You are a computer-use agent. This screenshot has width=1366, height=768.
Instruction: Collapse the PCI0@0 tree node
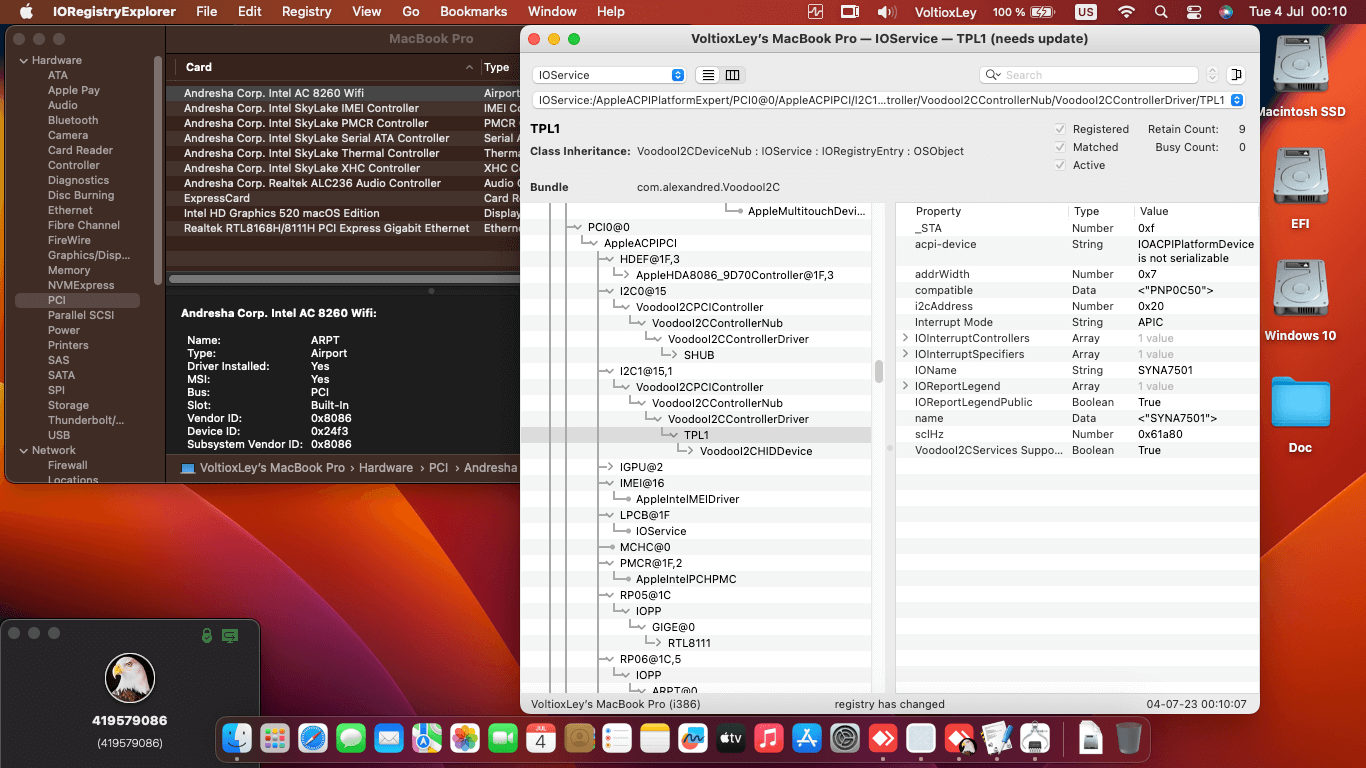(577, 227)
